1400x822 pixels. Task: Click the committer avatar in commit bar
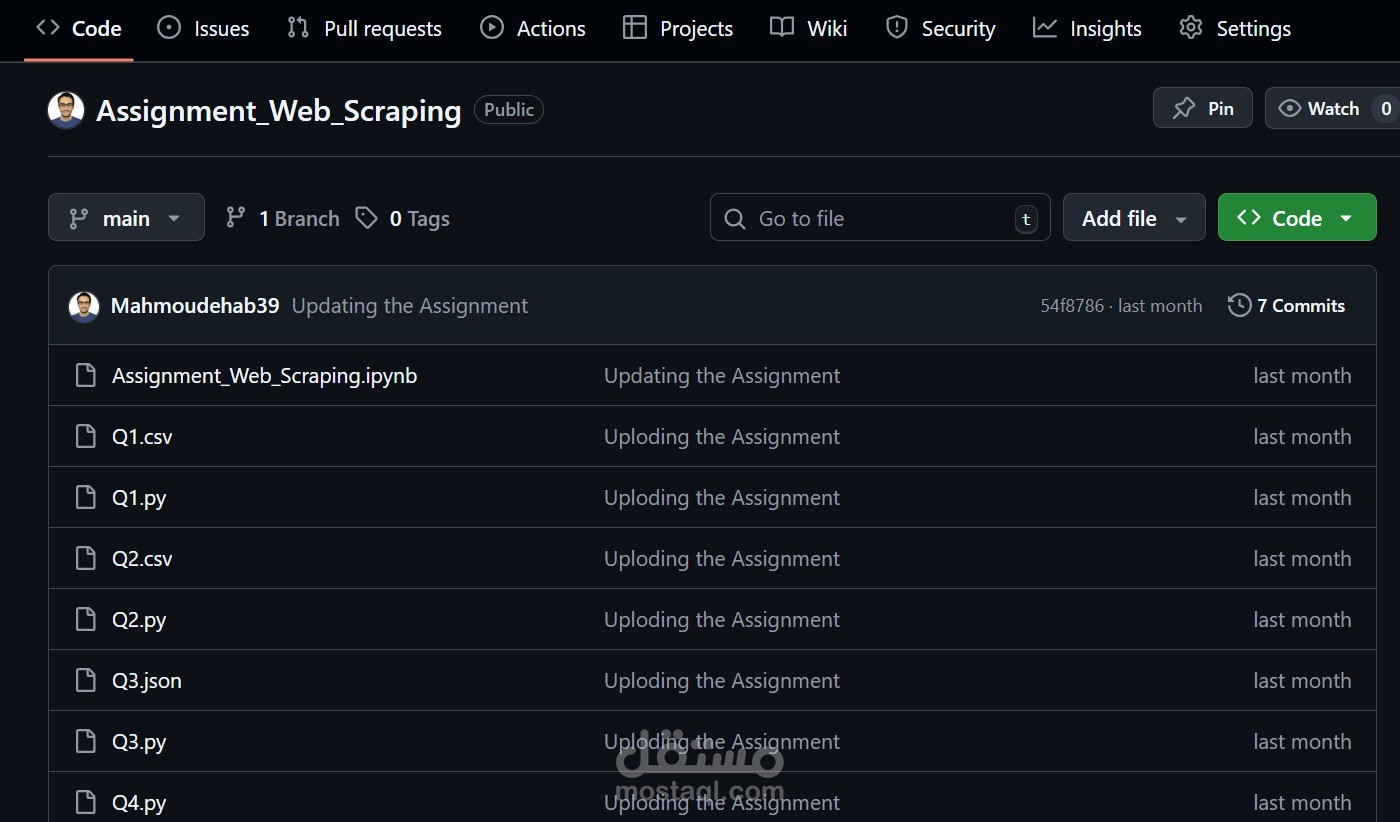pyautogui.click(x=84, y=306)
